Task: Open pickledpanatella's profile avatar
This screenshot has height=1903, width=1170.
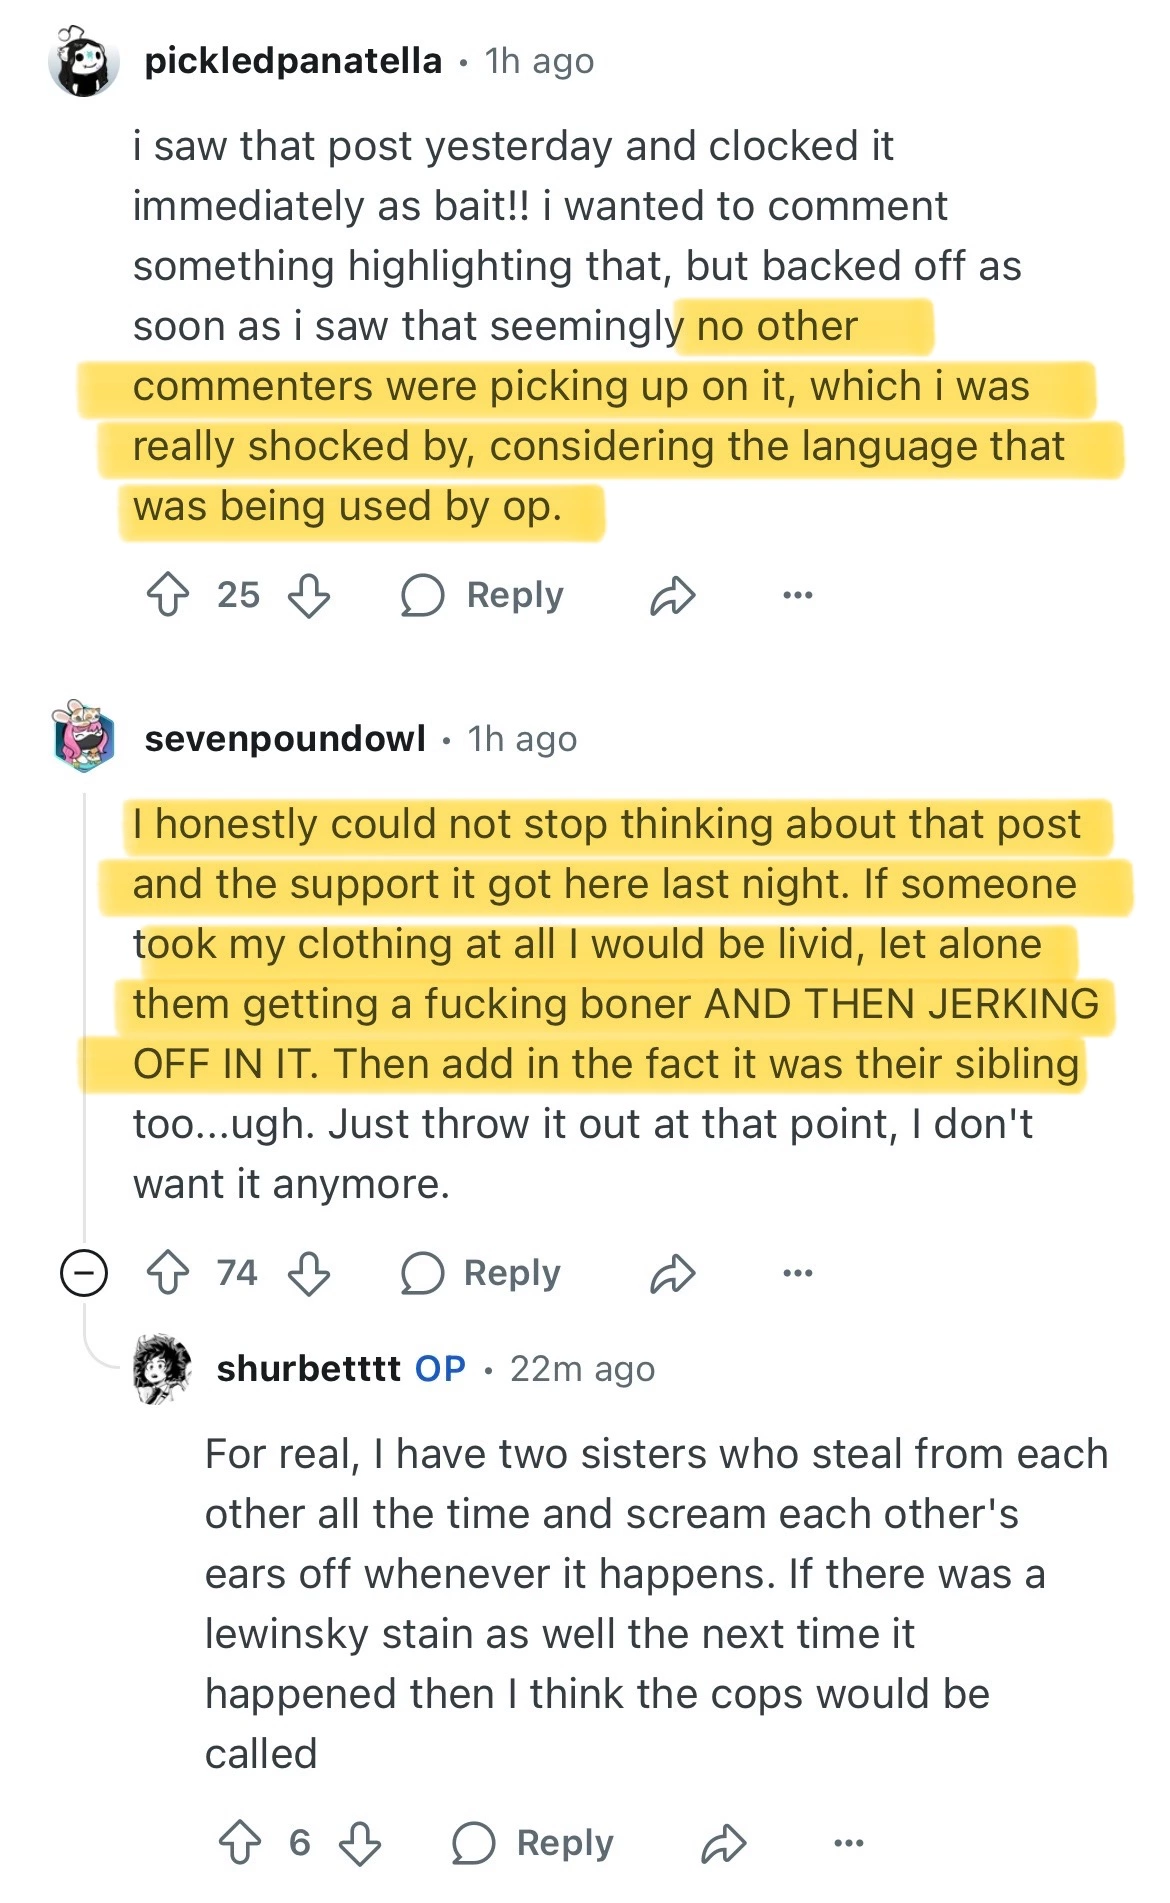Action: [x=83, y=62]
